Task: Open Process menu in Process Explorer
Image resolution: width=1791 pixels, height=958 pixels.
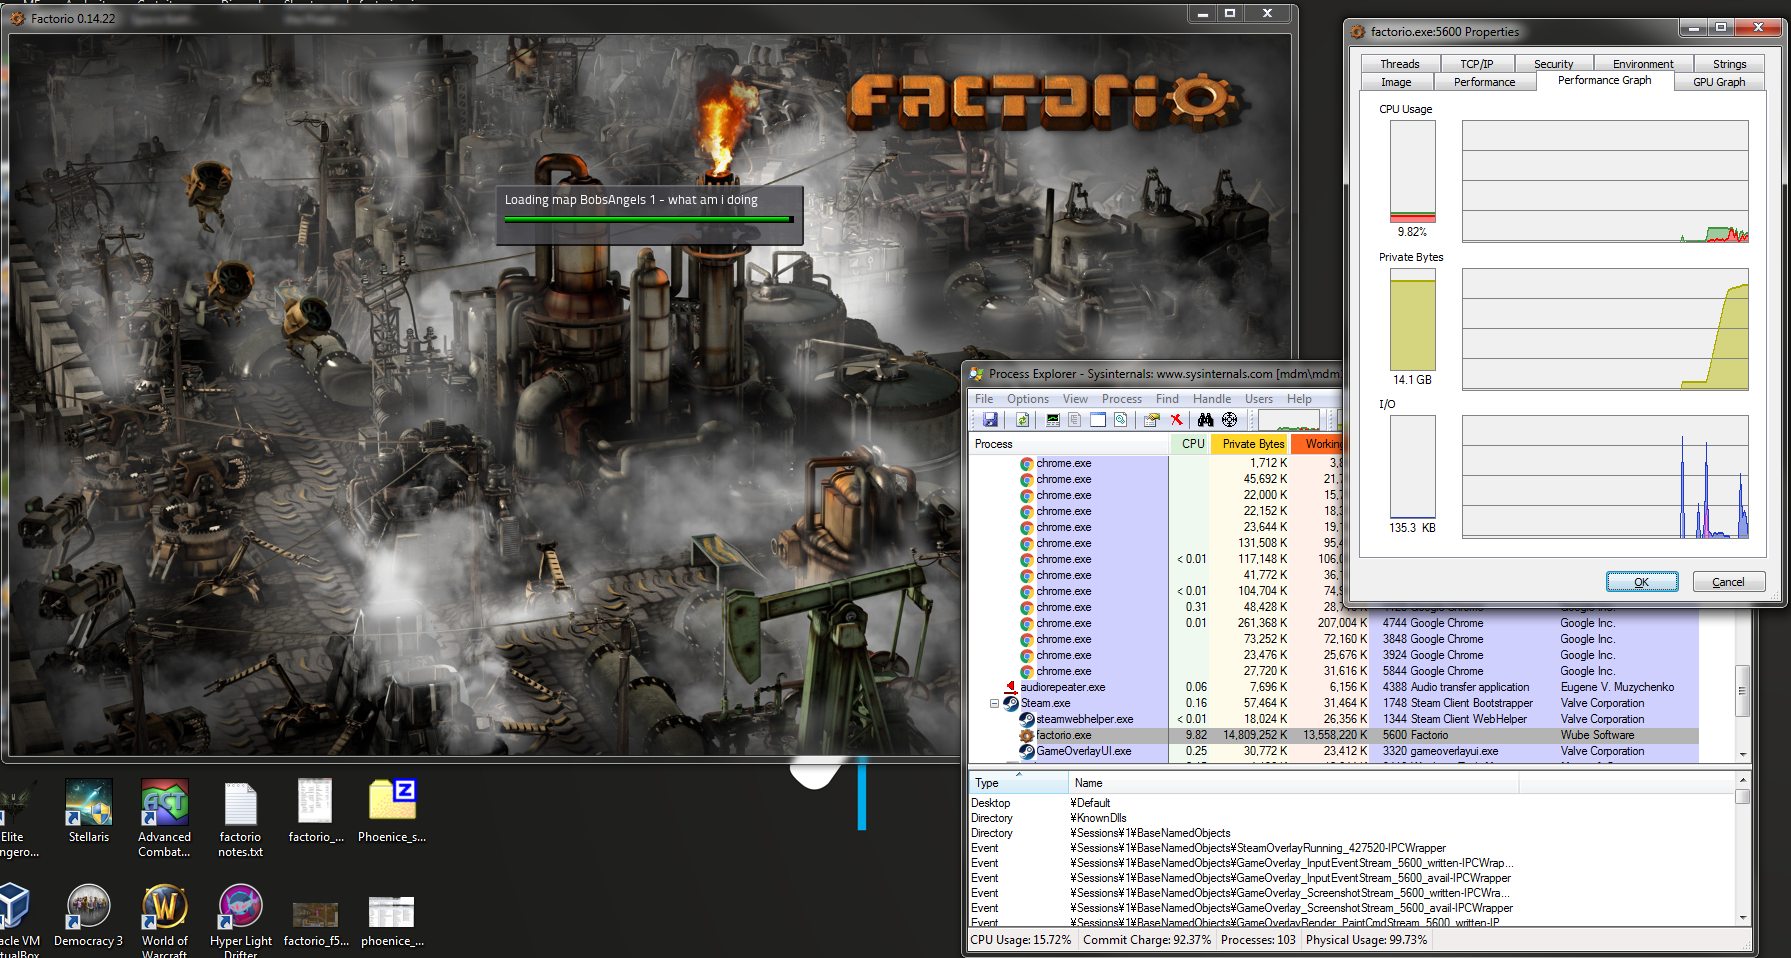Action: pyautogui.click(x=1122, y=399)
